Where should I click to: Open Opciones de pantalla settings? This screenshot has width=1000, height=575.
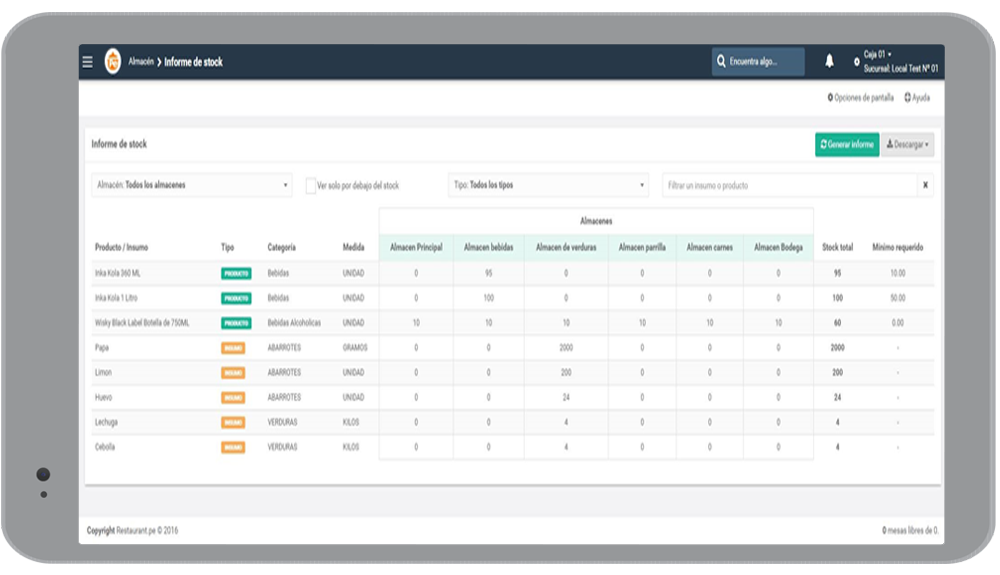(860, 98)
